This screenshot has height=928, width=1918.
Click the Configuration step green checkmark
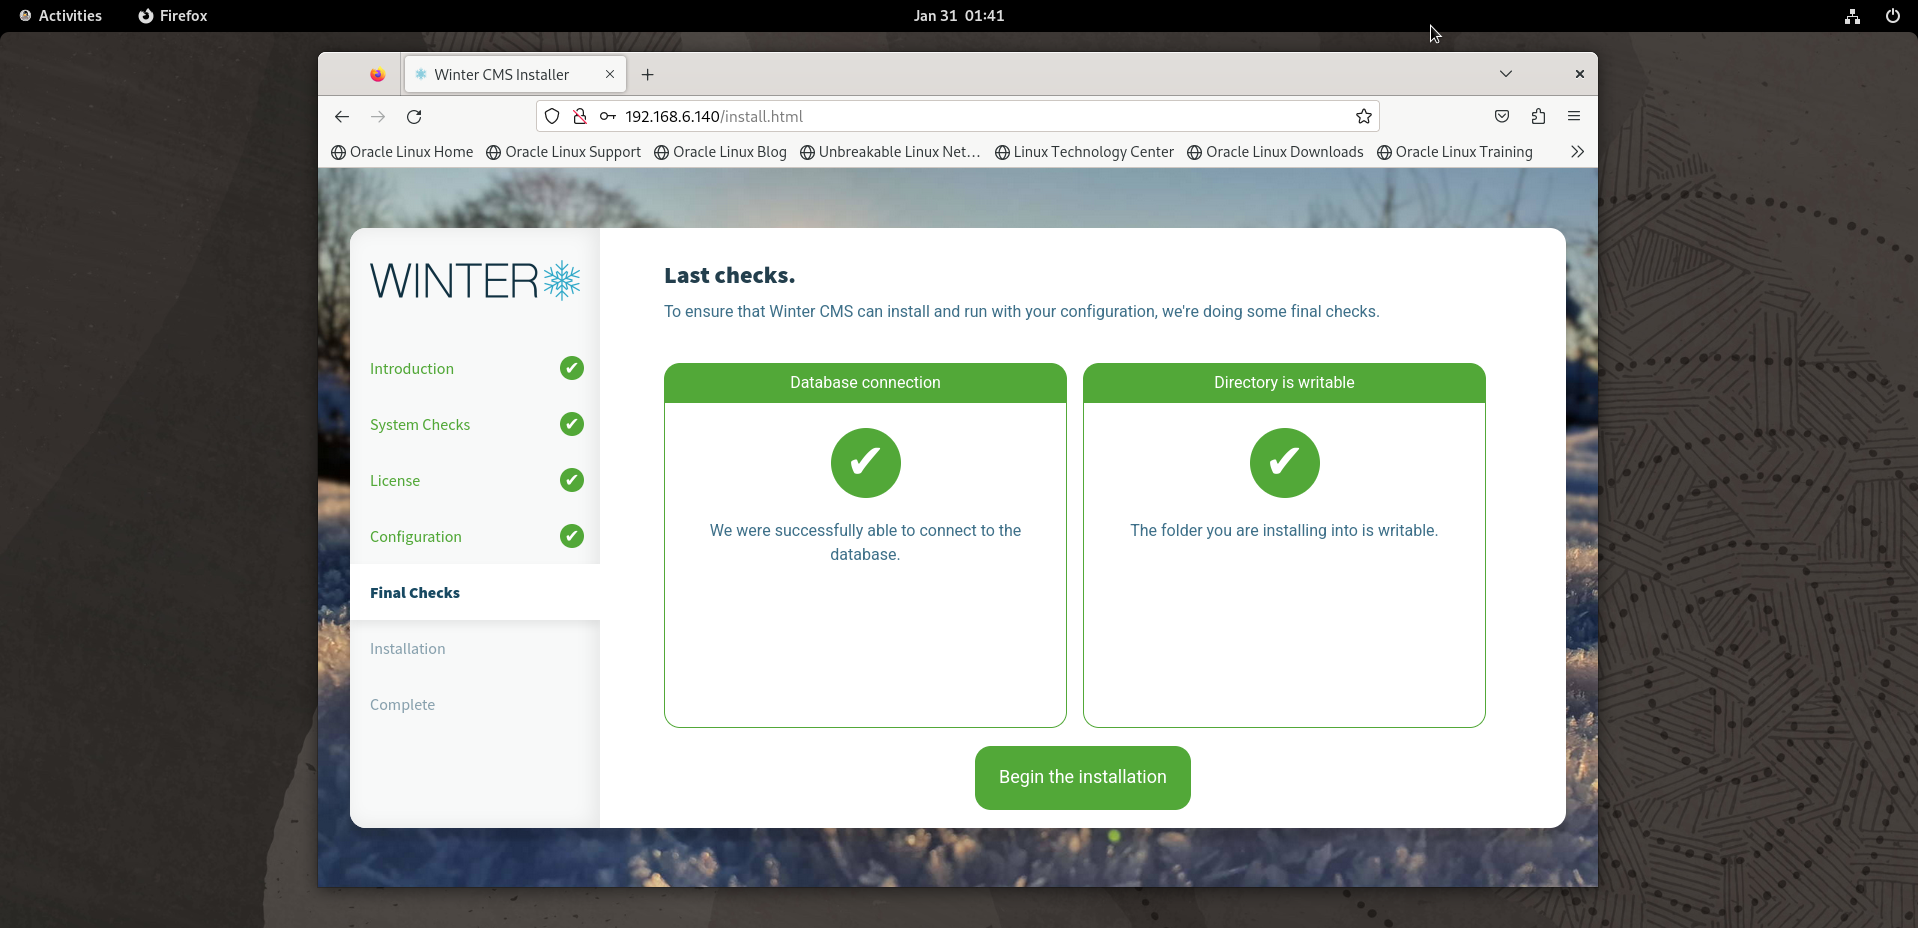(x=572, y=537)
